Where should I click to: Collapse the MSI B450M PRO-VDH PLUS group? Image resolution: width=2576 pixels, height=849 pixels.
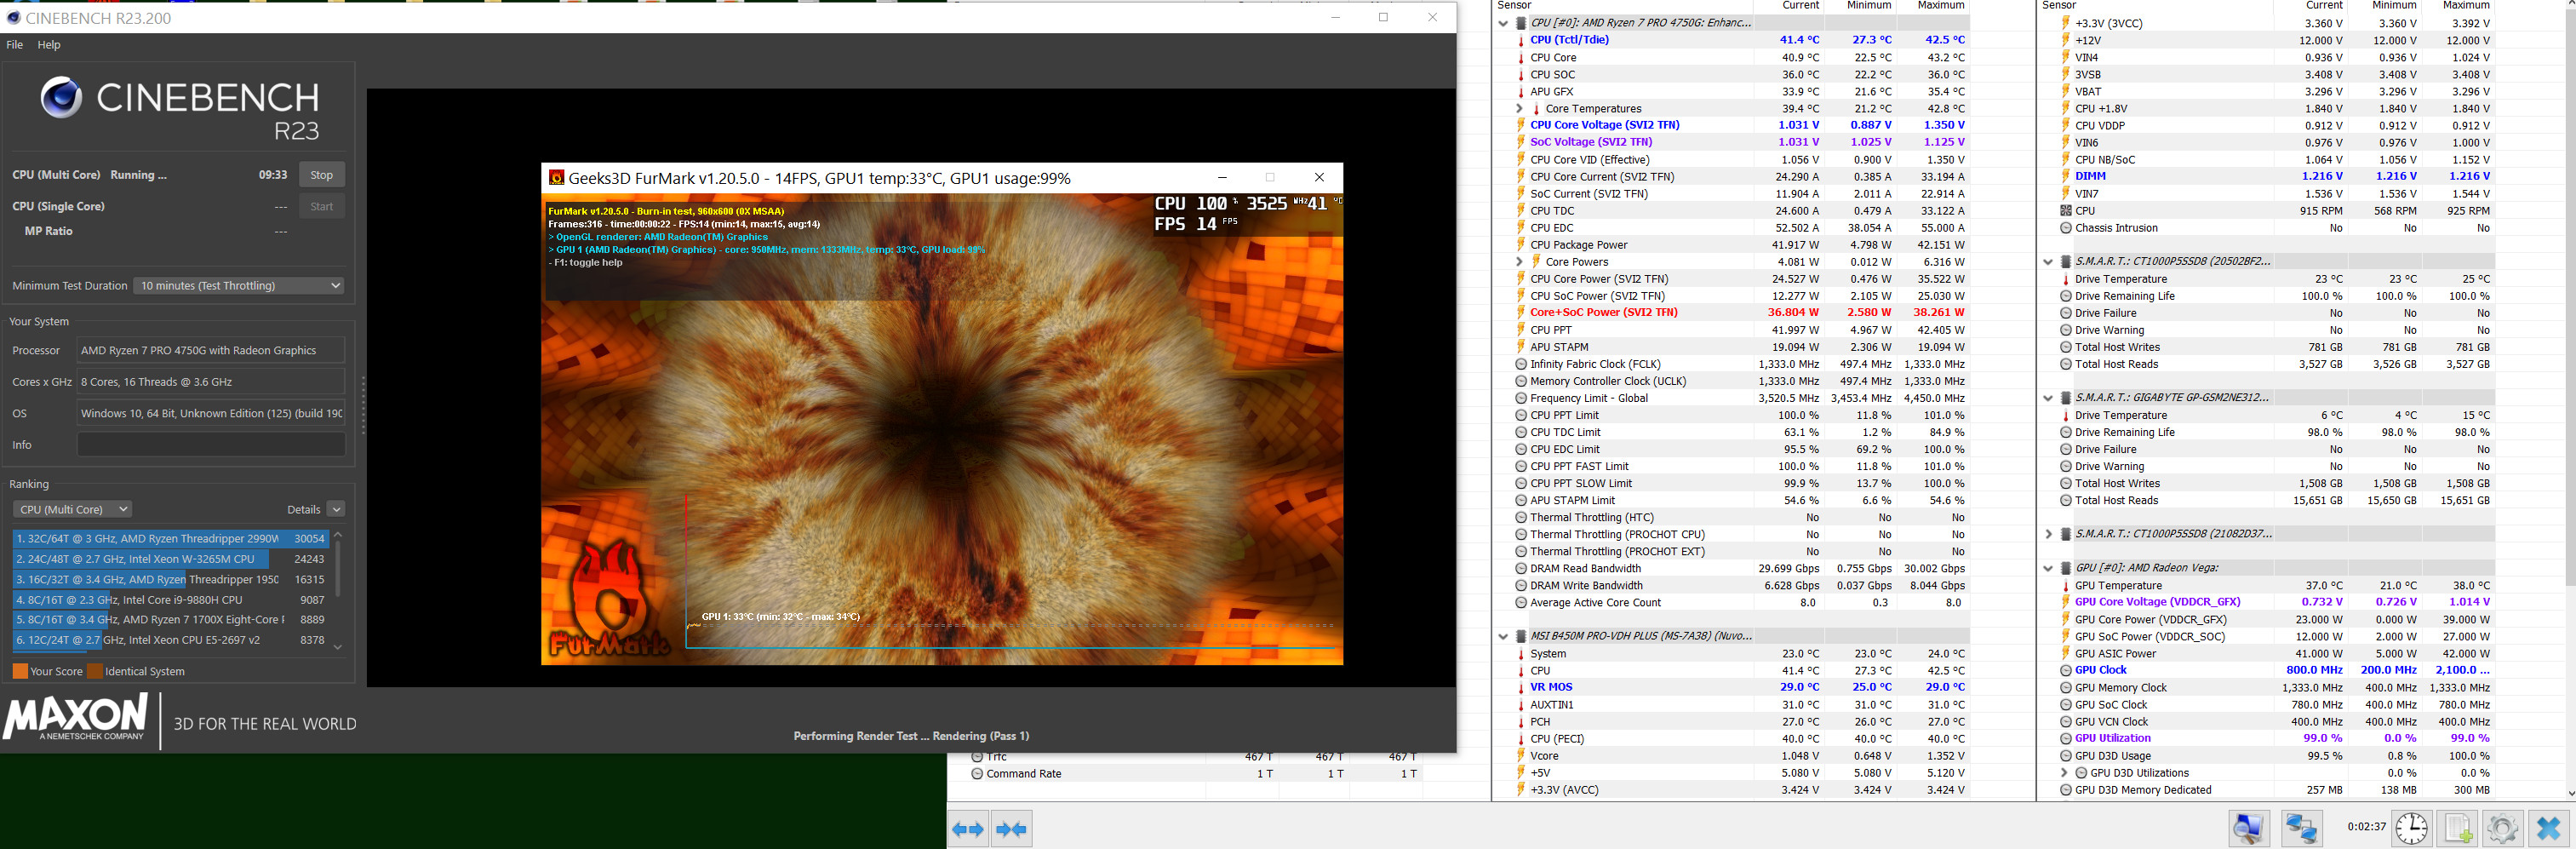pyautogui.click(x=1503, y=637)
